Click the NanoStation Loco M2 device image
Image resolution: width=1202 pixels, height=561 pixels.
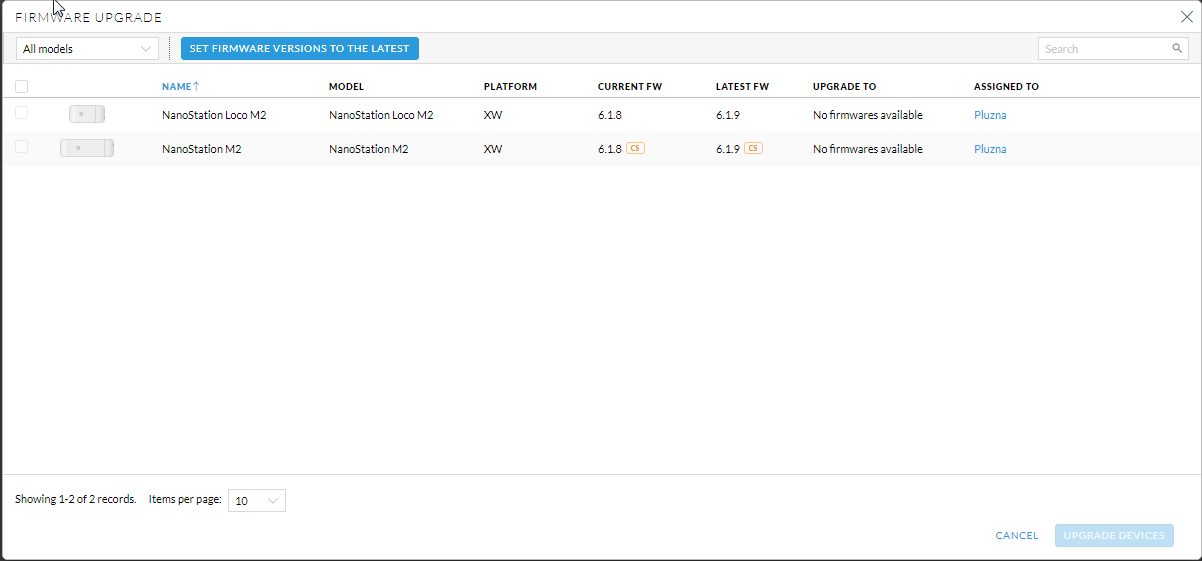click(x=87, y=115)
